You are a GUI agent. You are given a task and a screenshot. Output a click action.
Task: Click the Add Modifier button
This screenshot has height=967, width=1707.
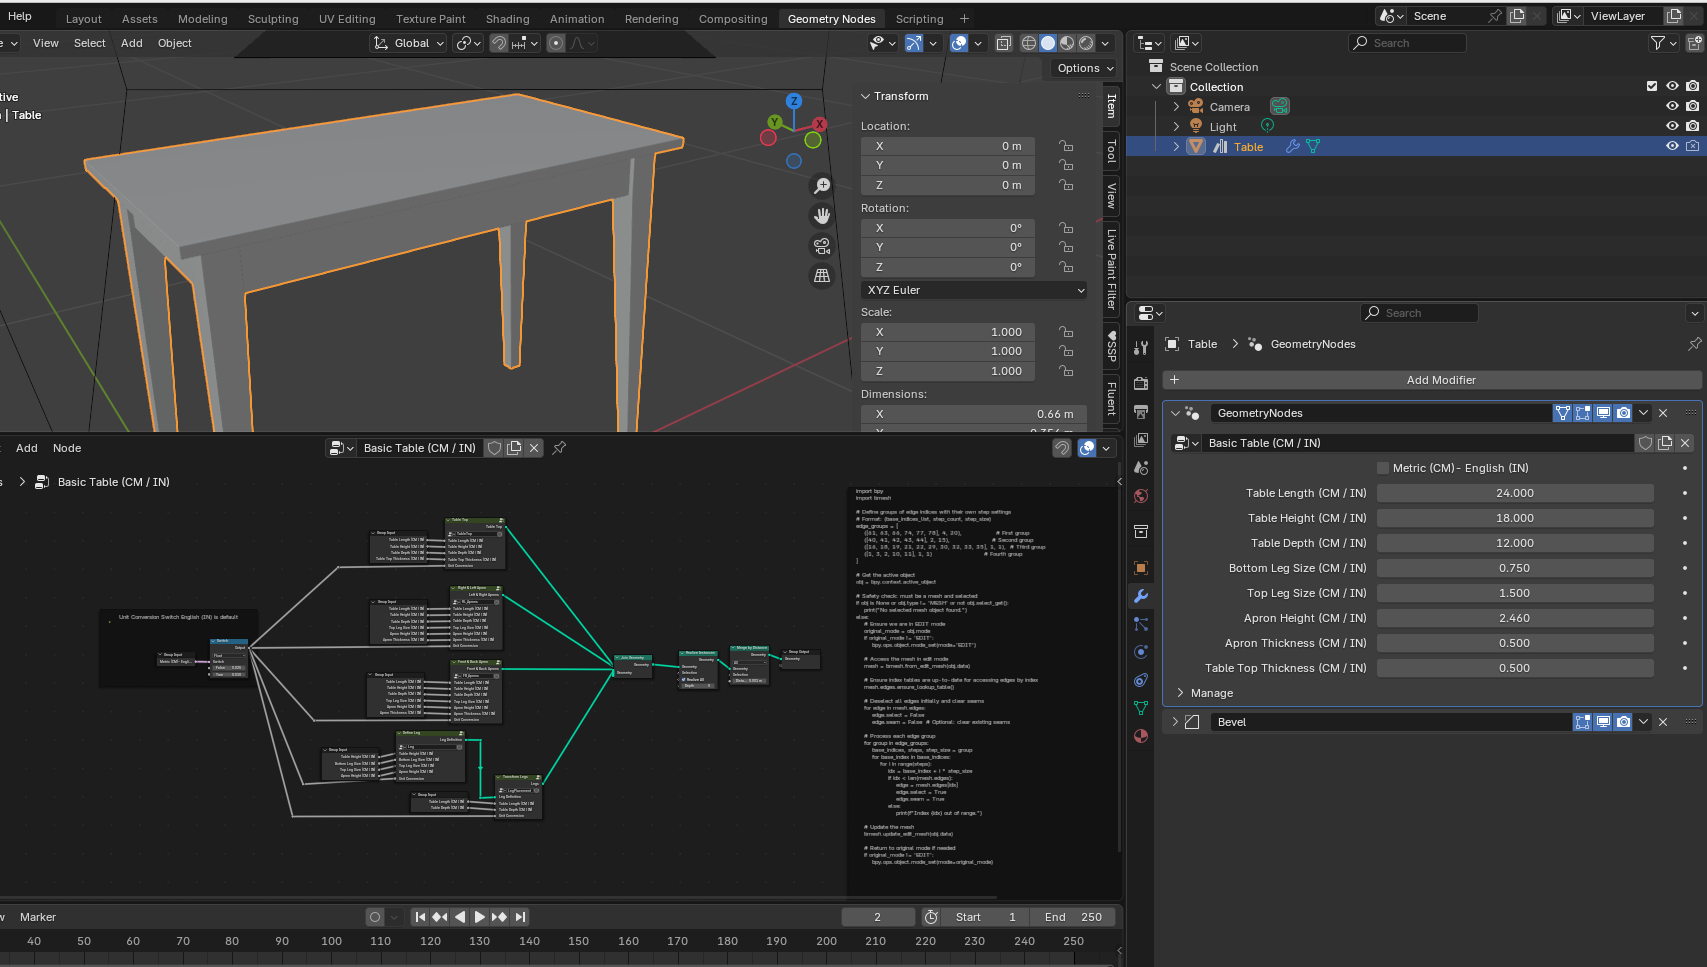point(1433,380)
